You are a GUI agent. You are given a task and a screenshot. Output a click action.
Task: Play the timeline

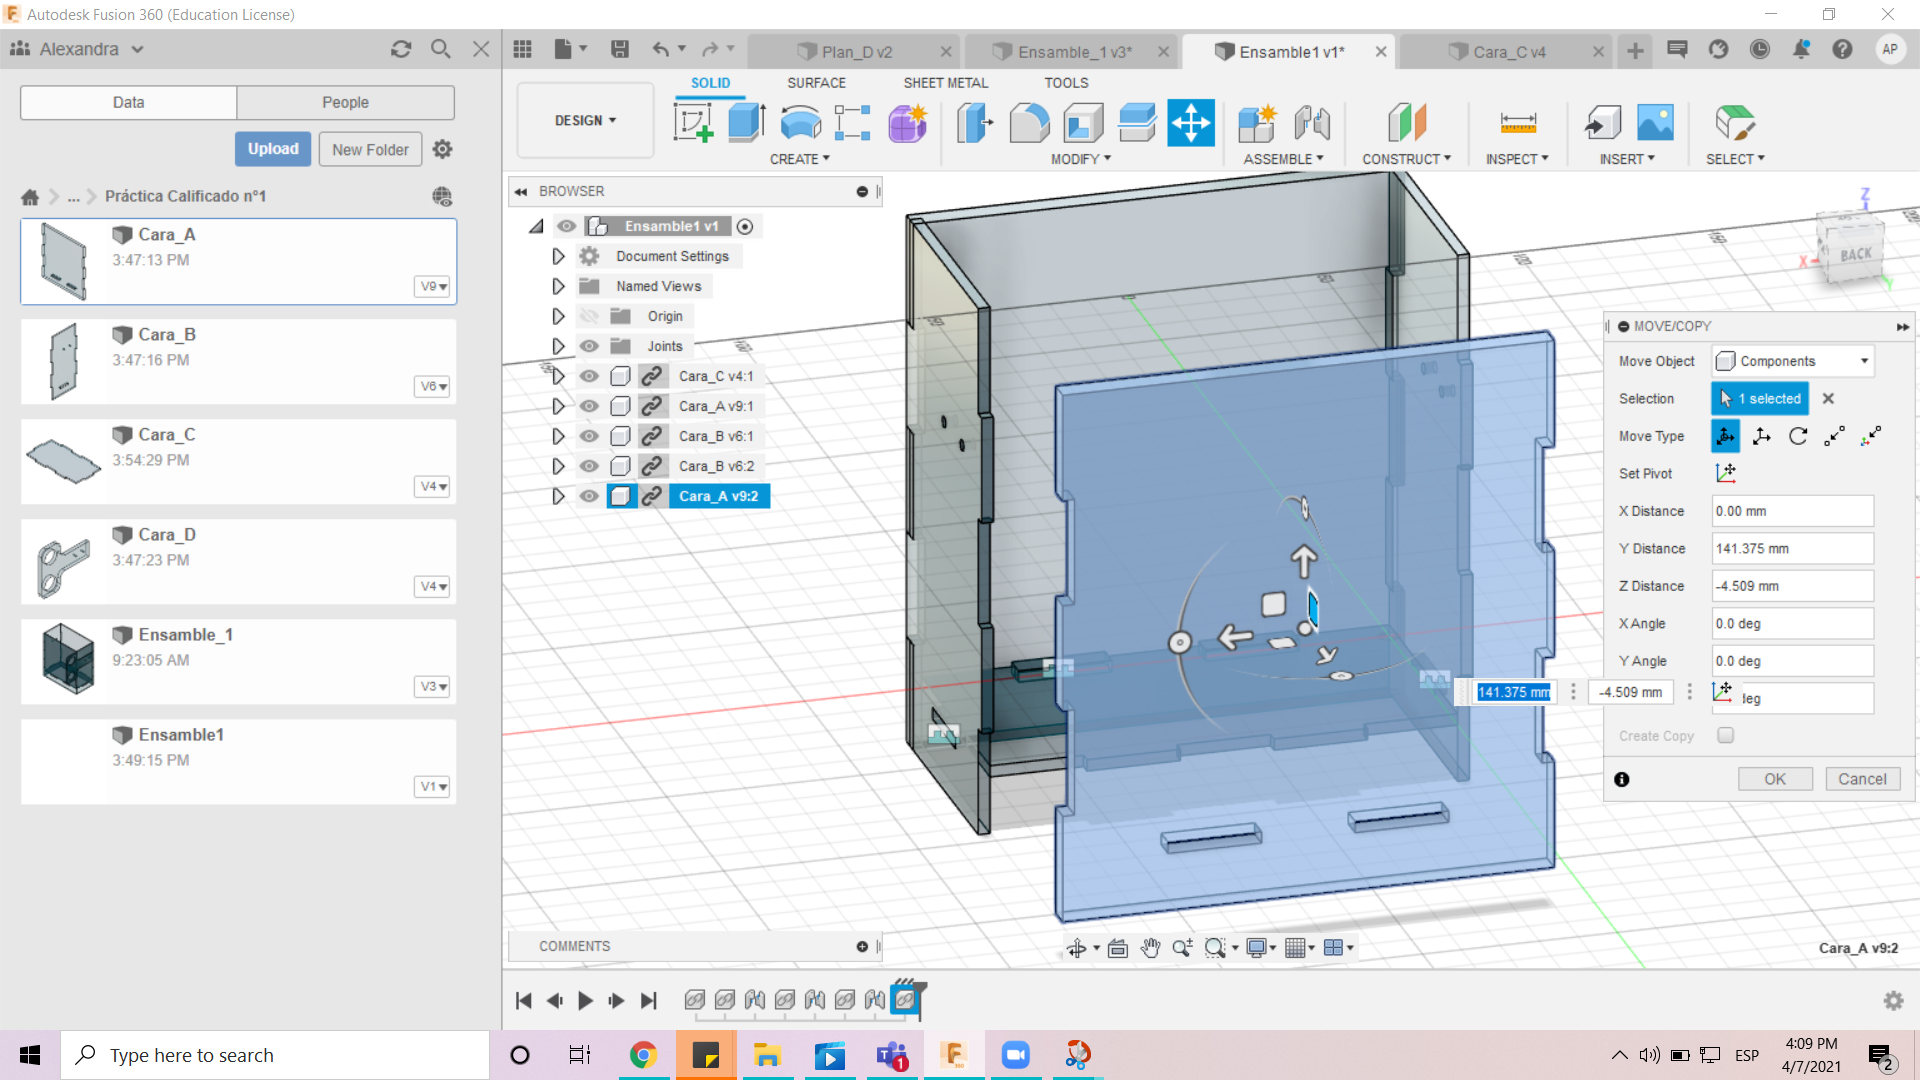[586, 1000]
